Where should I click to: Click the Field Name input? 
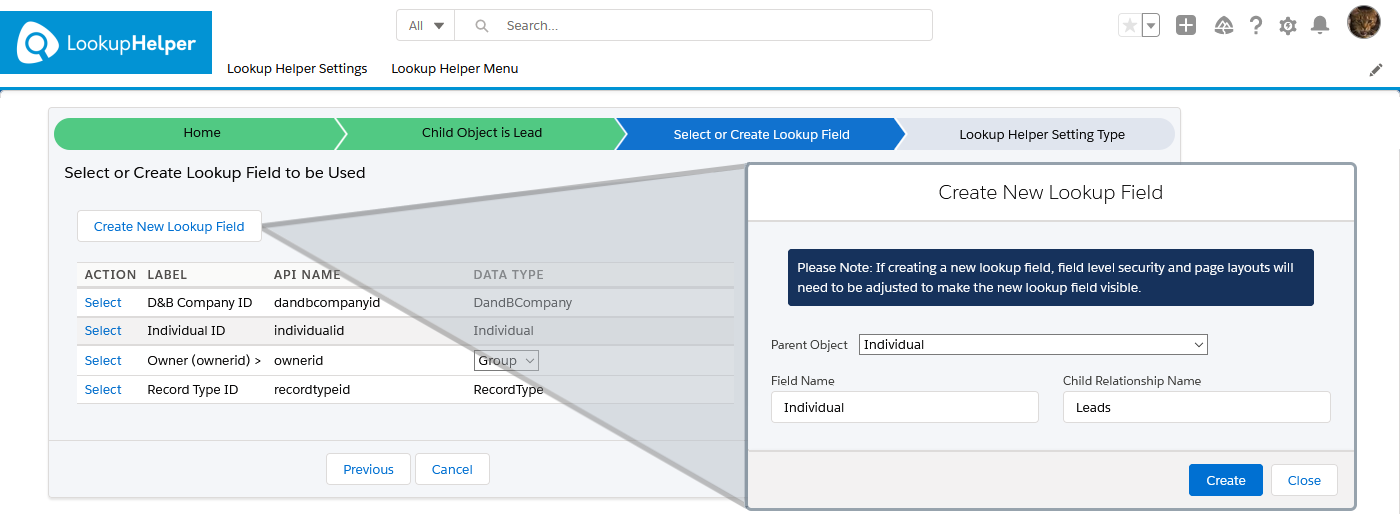[905, 407]
